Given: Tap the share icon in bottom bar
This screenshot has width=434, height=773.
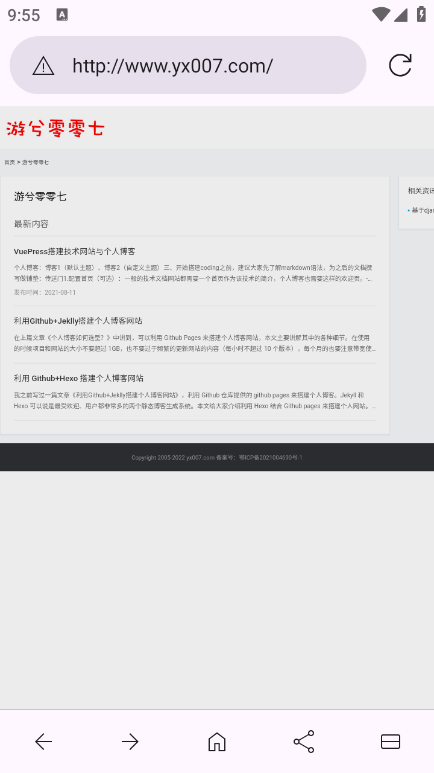Looking at the screenshot, I should pyautogui.click(x=304, y=741).
